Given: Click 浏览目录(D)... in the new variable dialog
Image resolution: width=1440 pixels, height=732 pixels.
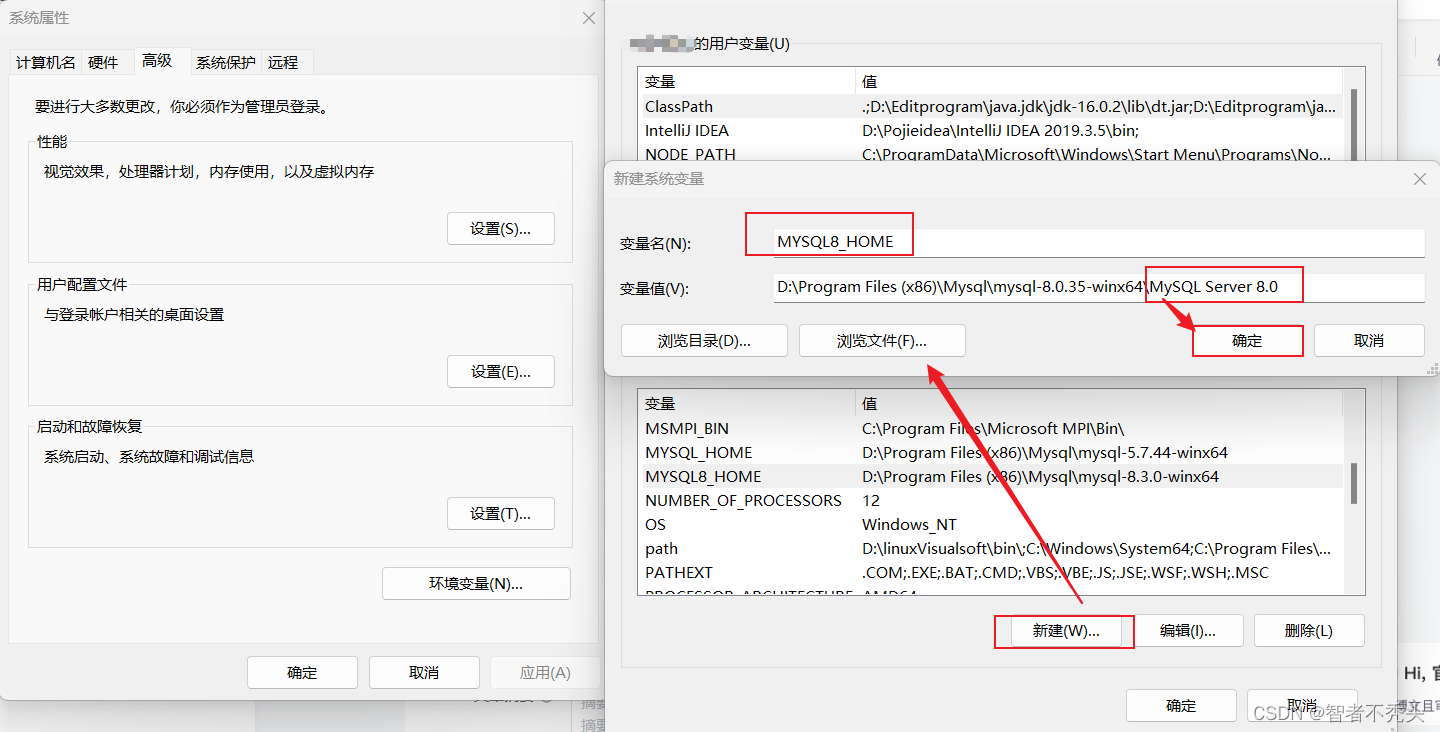Looking at the screenshot, I should tap(704, 340).
